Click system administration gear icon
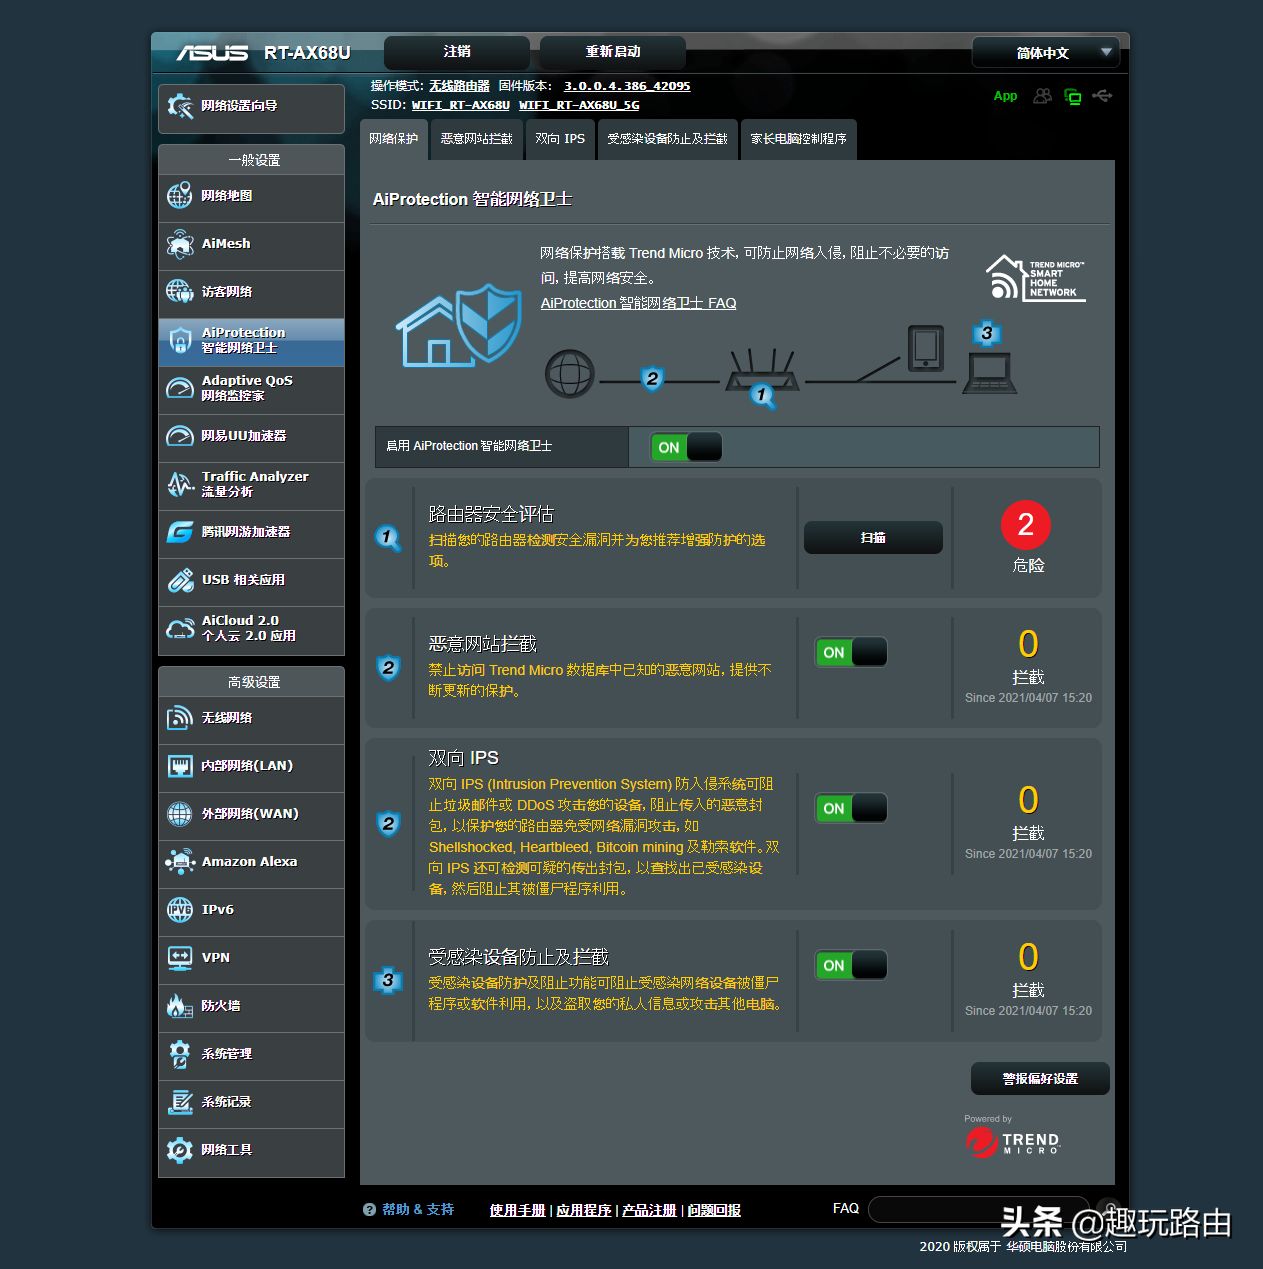This screenshot has height=1269, width=1263. [x=180, y=1054]
